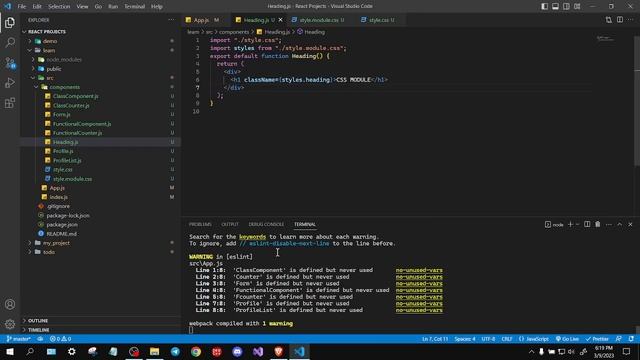The width and height of the screenshot is (640, 360).
Task: Click Prettier status bar item
Action: pos(597,339)
